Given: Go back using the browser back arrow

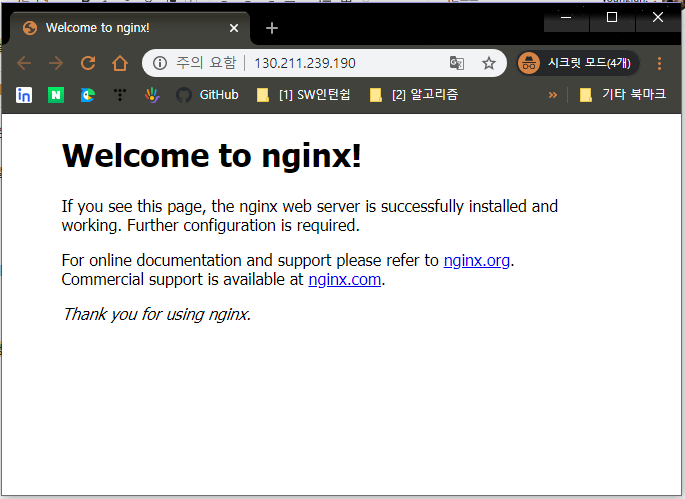Looking at the screenshot, I should pyautogui.click(x=24, y=63).
